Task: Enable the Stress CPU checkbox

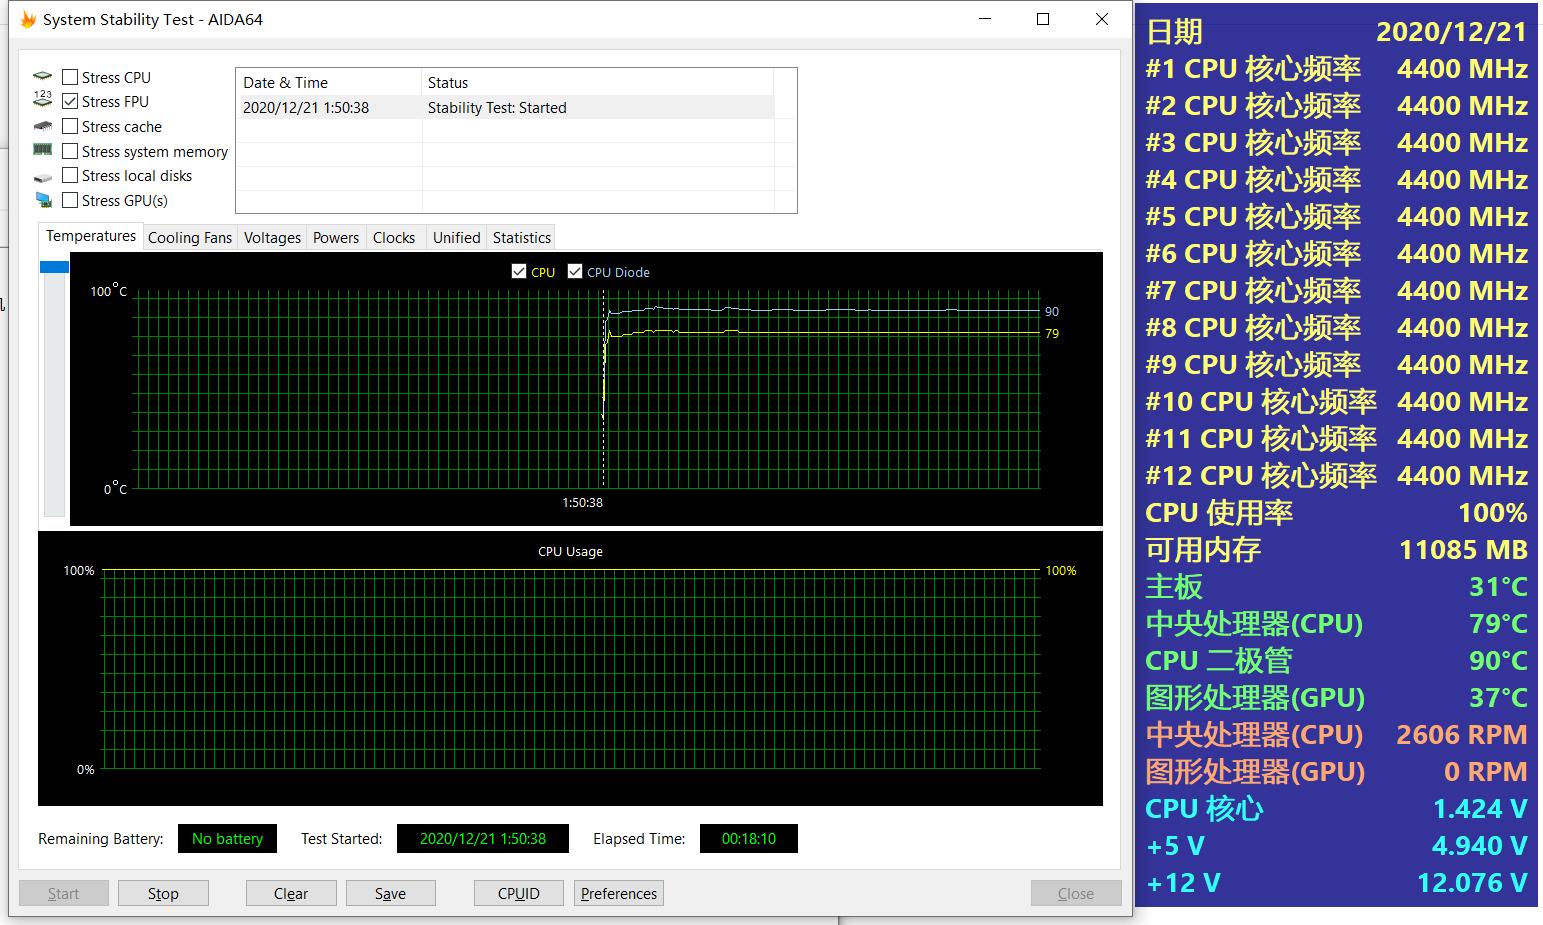Action: [x=70, y=77]
